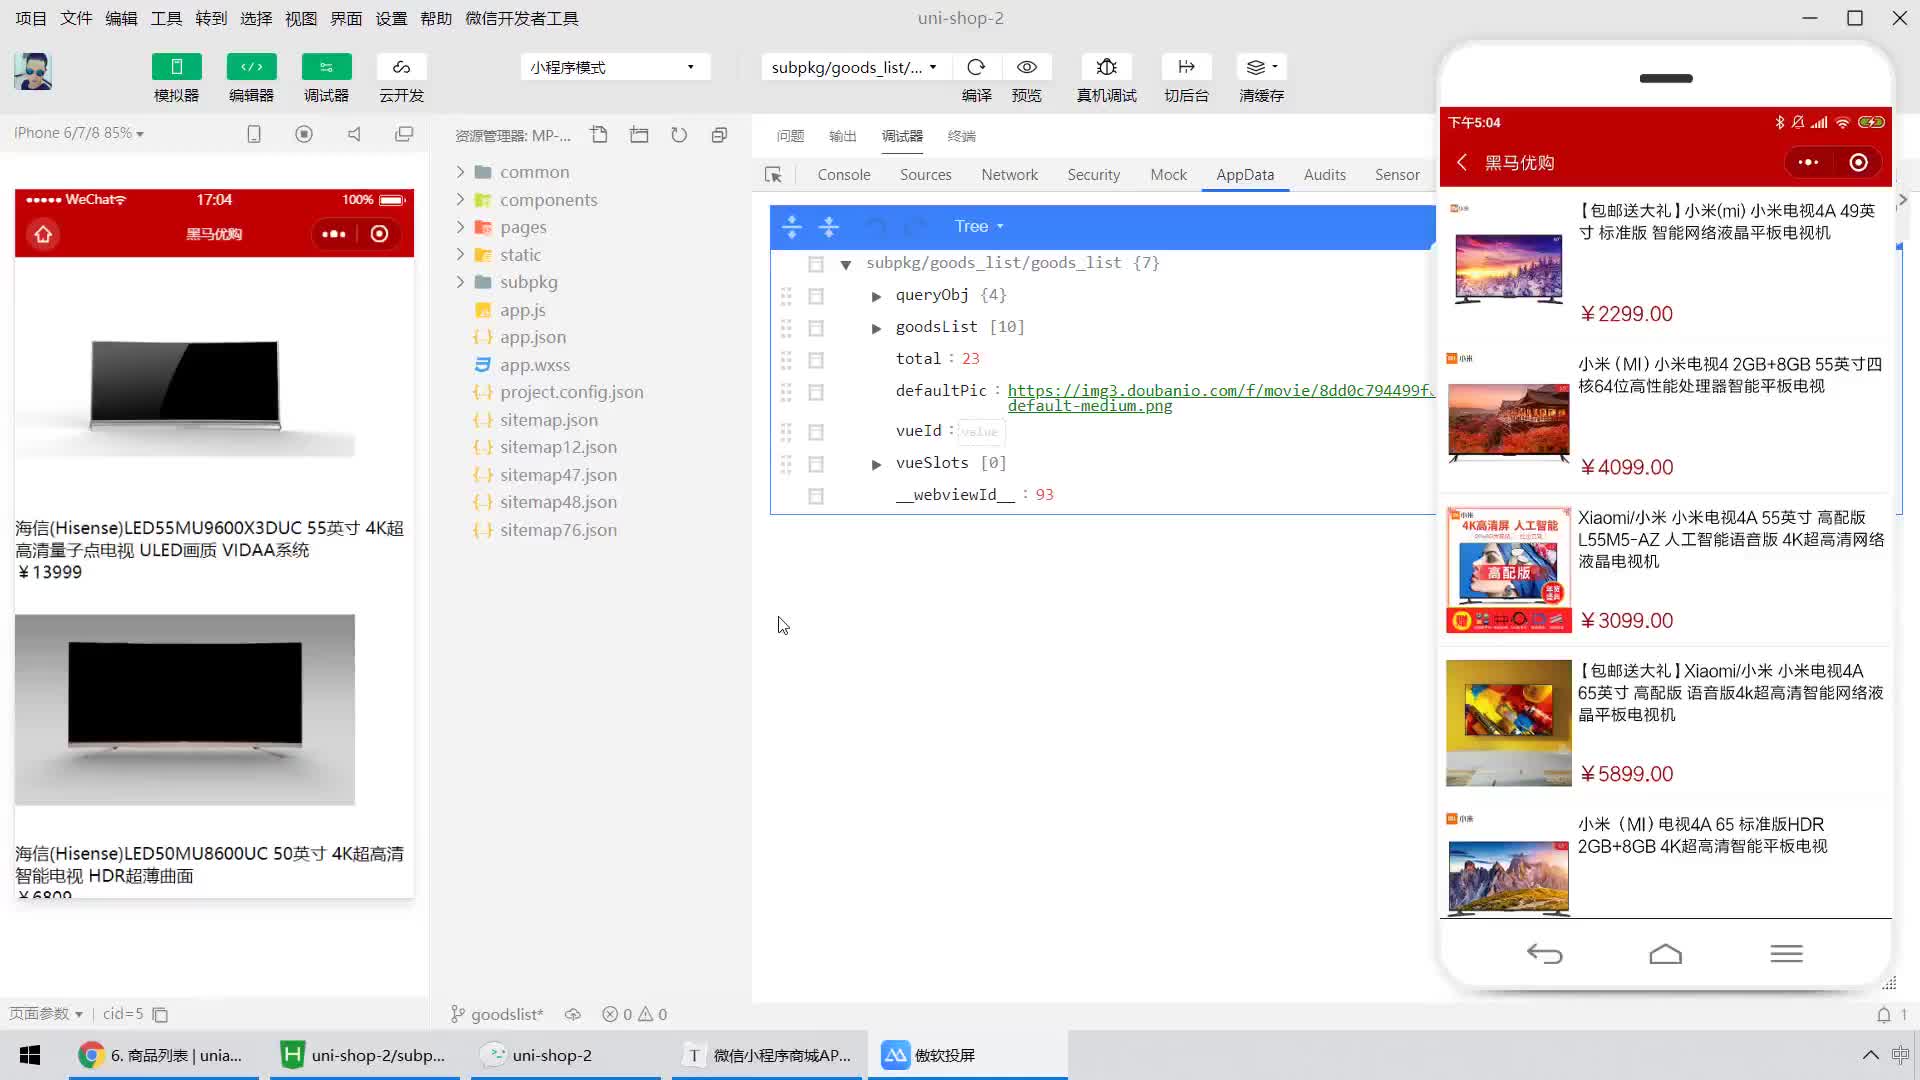
Task: Open the Mock tab
Action: 1168,175
